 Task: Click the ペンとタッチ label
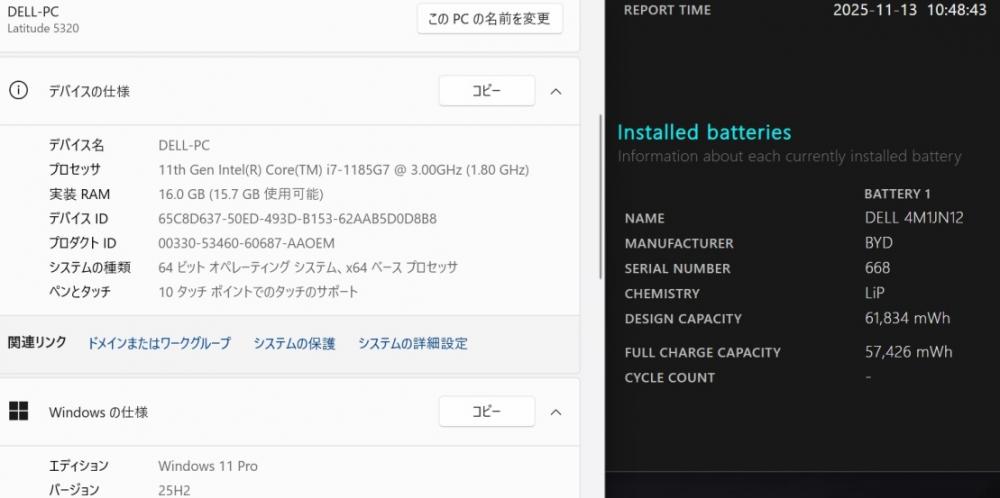click(x=80, y=292)
